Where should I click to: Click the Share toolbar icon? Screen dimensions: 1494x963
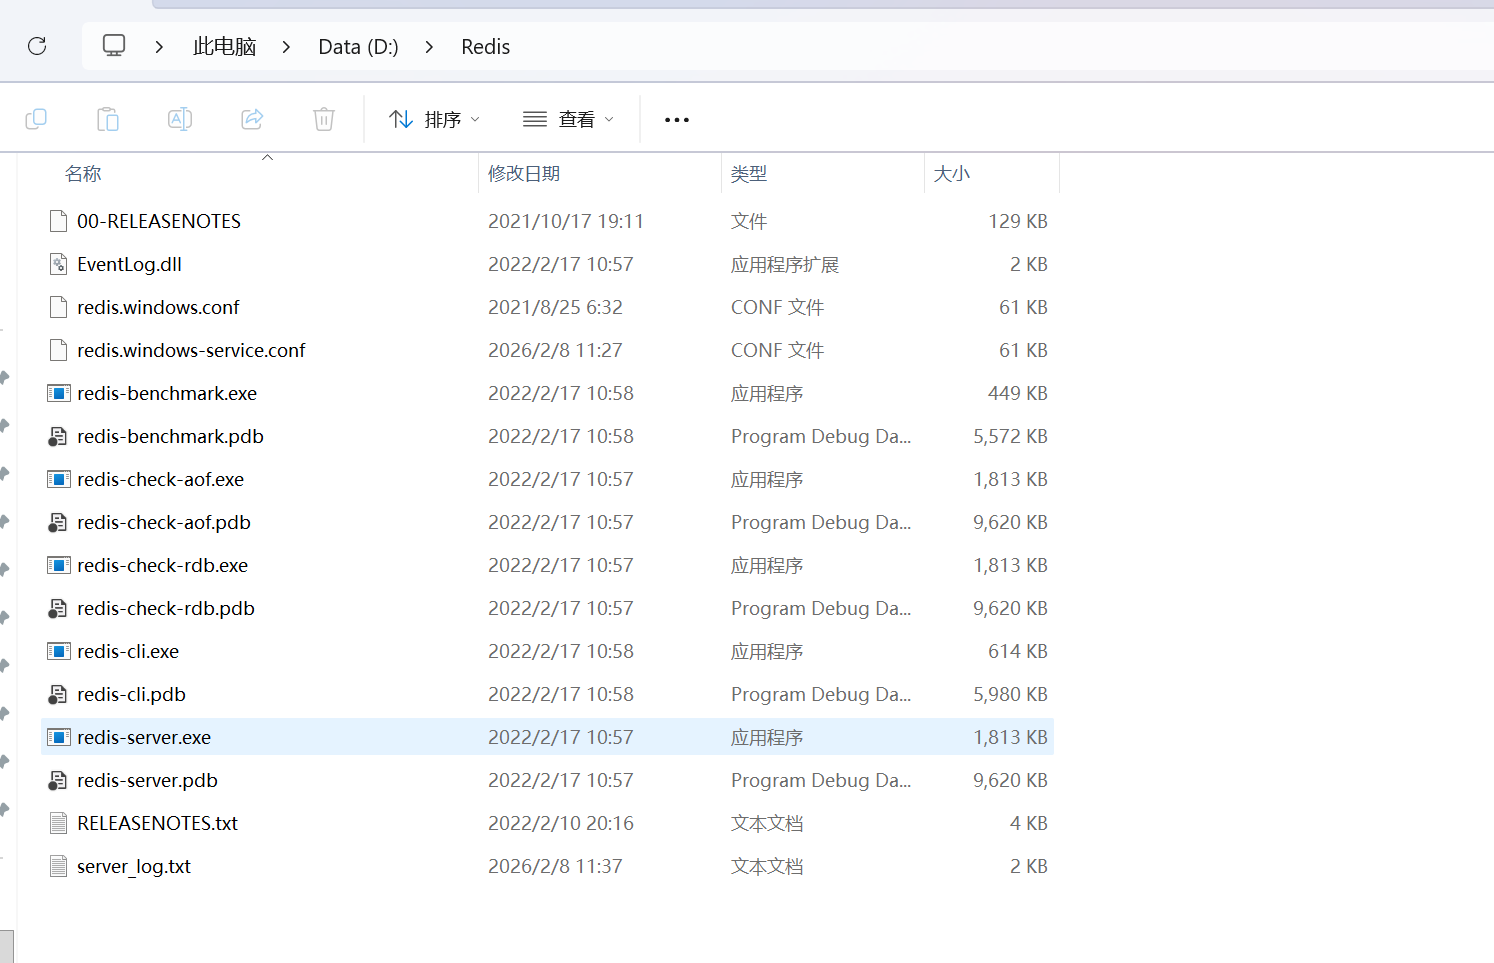coord(252,119)
